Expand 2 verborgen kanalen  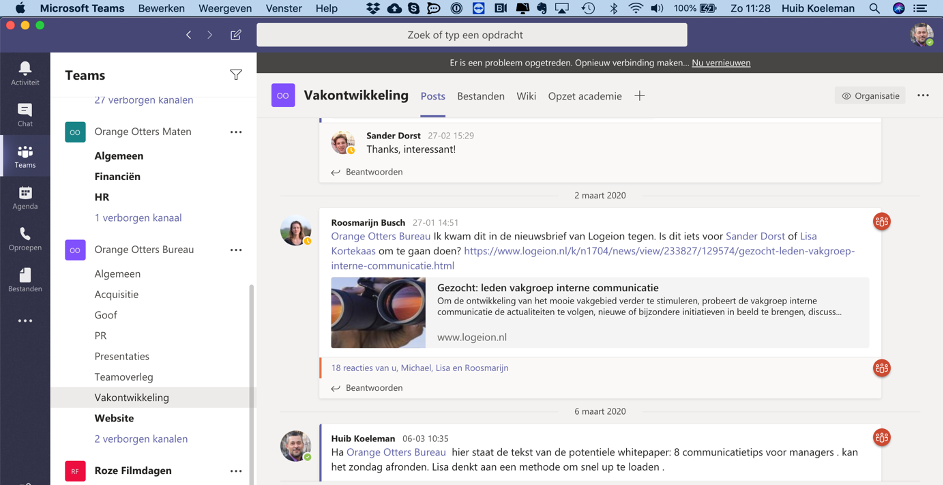point(141,439)
